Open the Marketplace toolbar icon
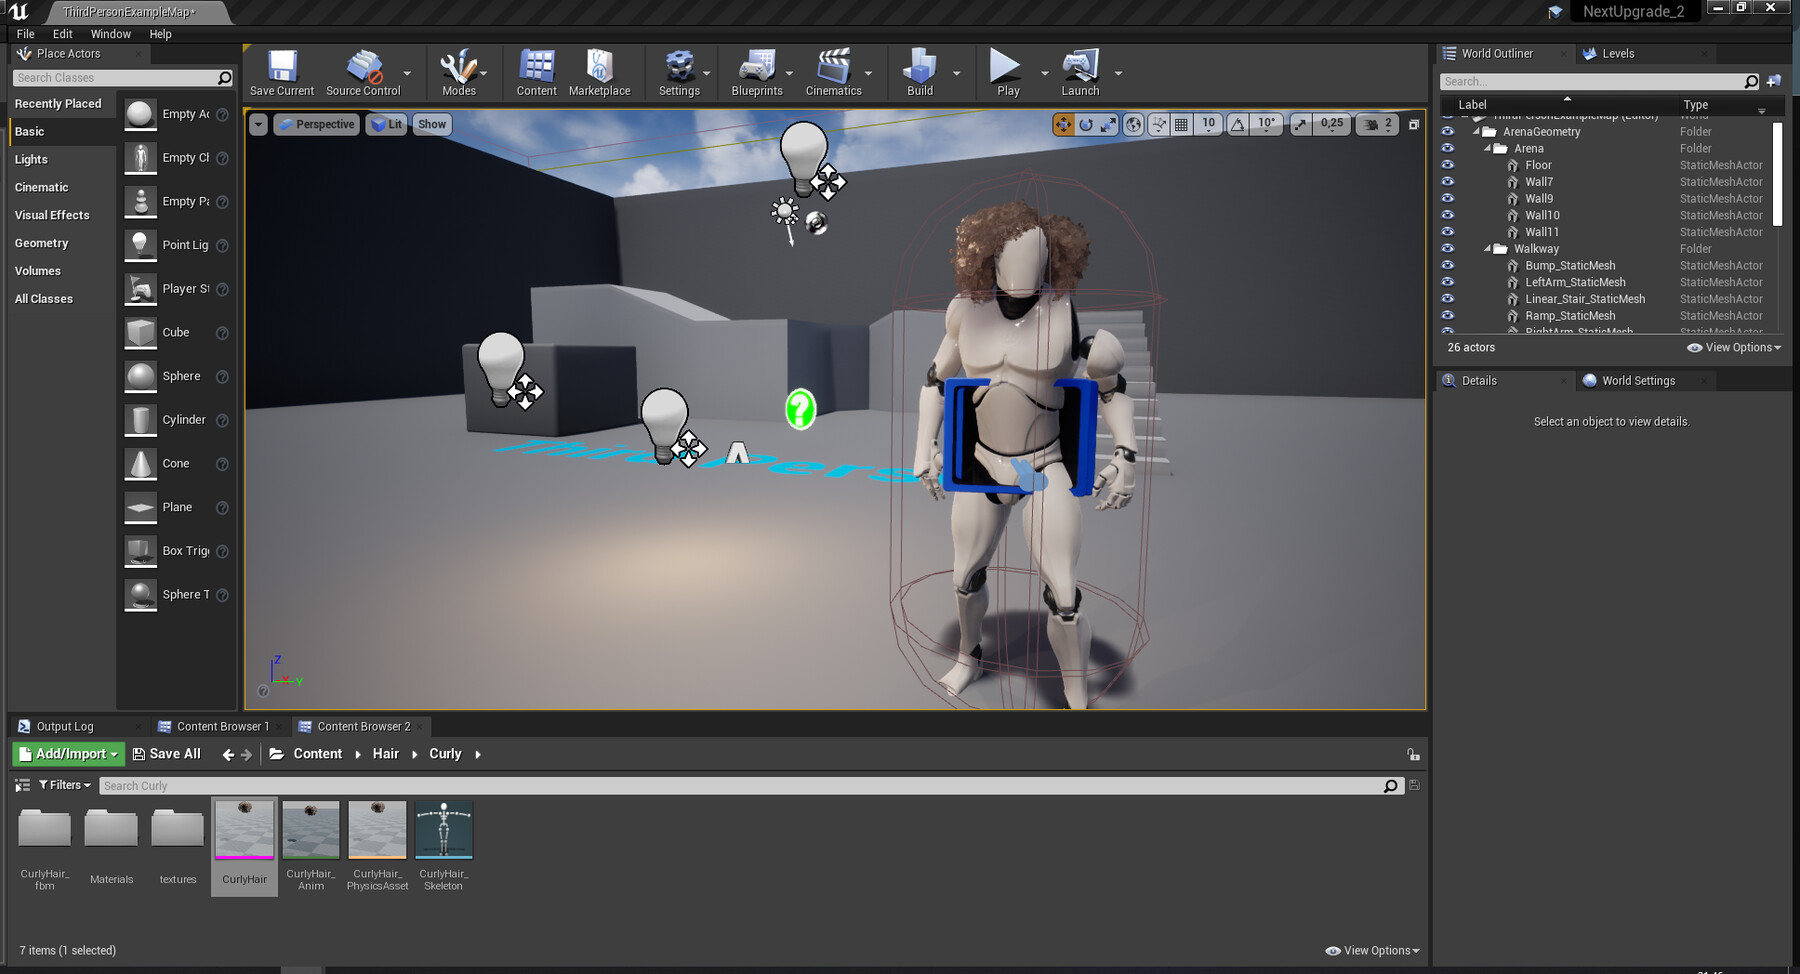 click(600, 72)
